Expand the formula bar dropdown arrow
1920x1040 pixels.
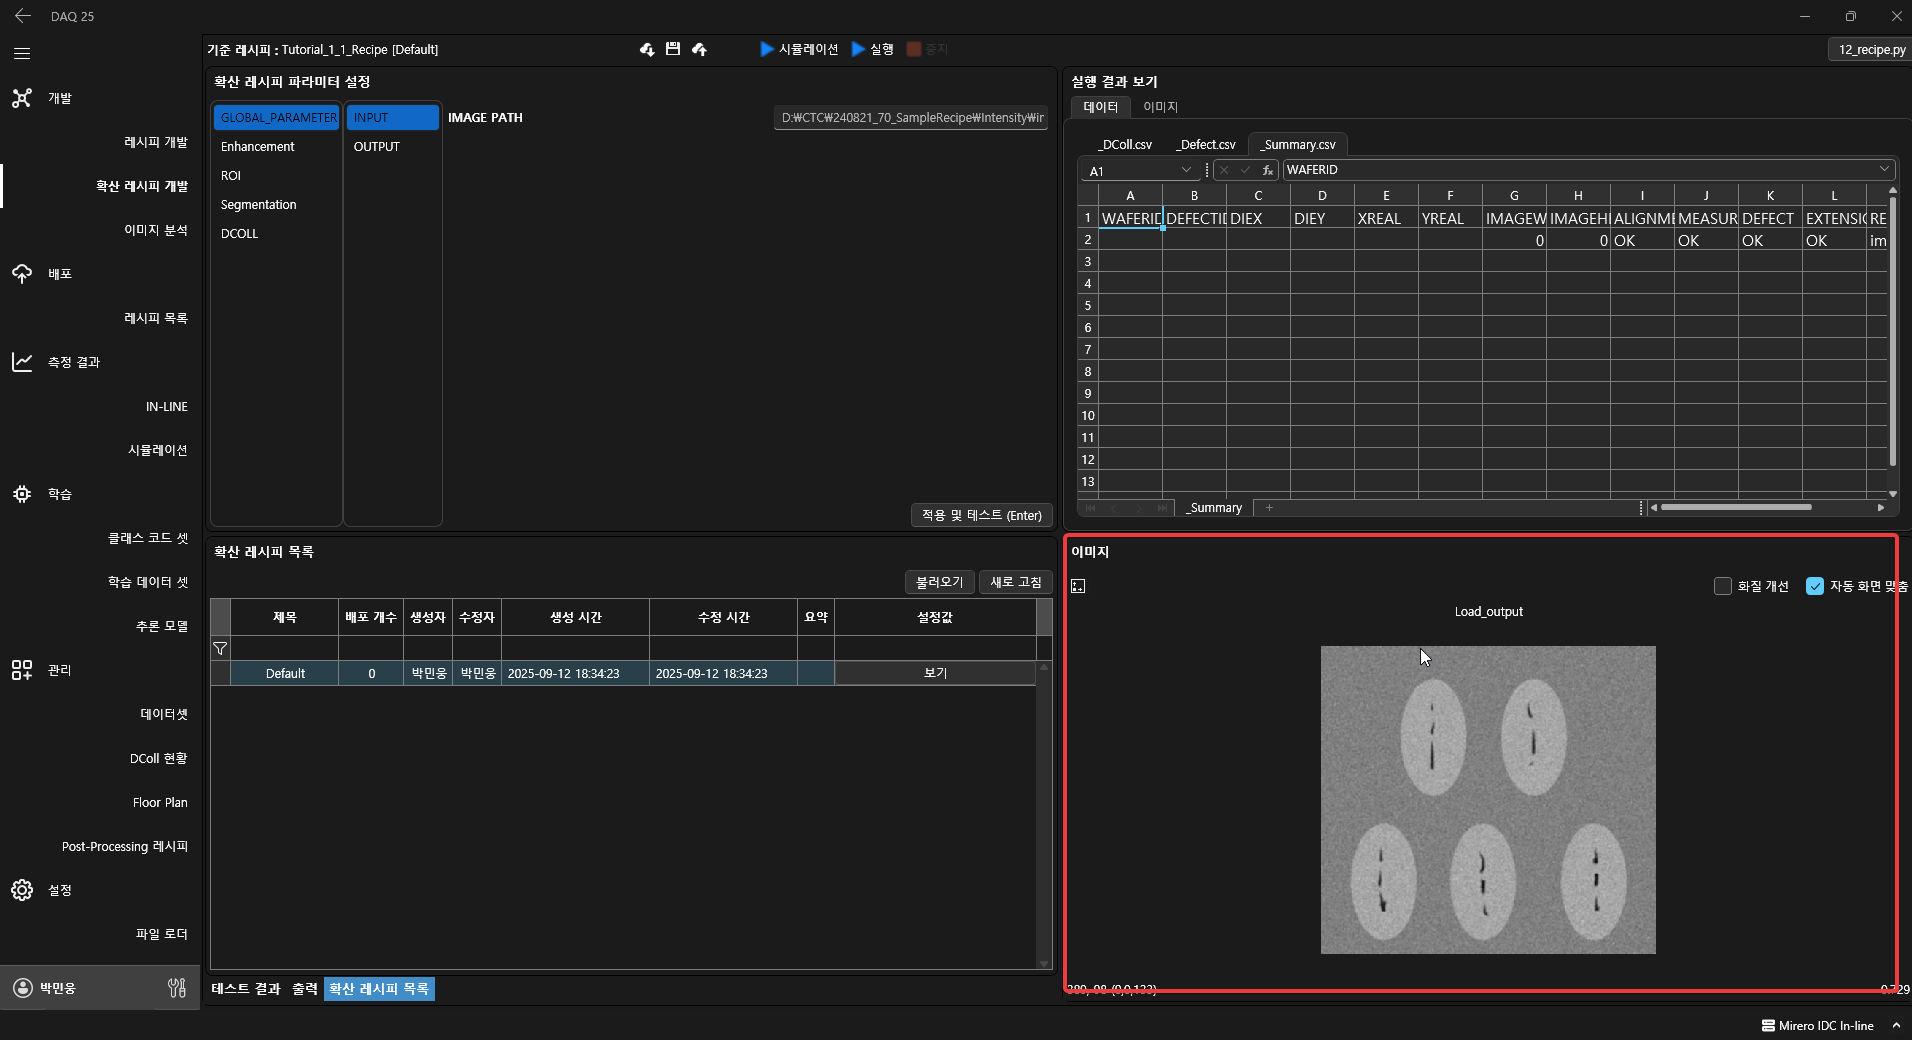tap(1884, 169)
